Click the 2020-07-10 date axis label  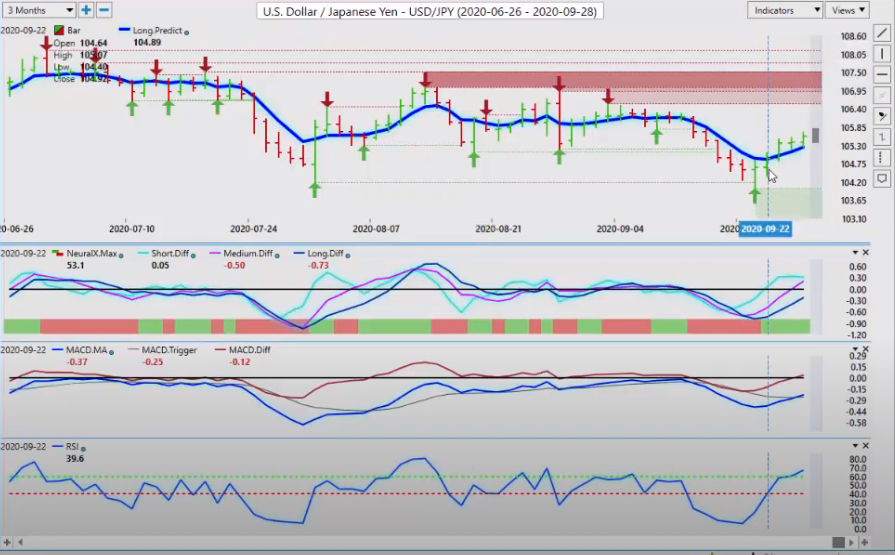point(132,229)
